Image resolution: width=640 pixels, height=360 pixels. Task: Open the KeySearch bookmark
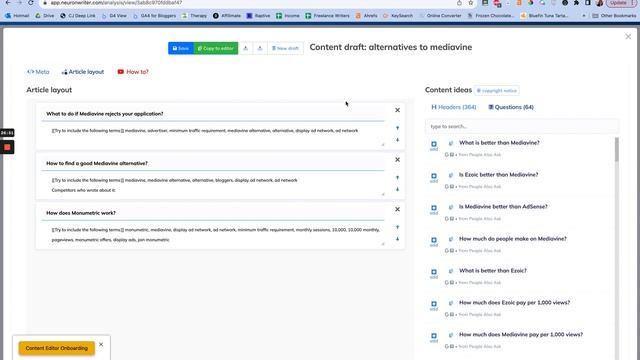[x=398, y=16]
